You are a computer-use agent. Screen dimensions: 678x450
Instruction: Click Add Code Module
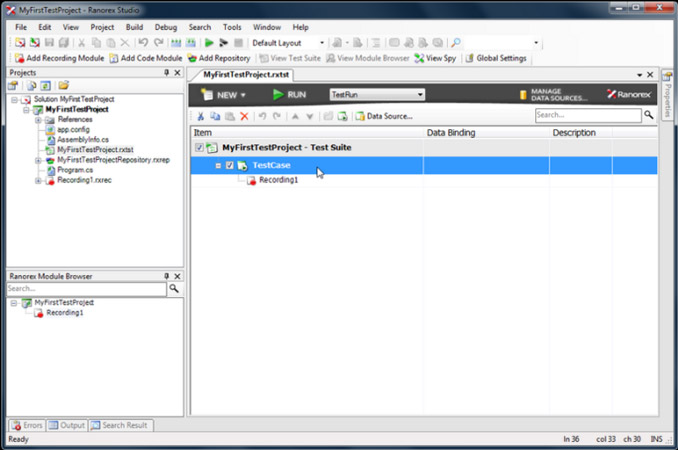[146, 58]
